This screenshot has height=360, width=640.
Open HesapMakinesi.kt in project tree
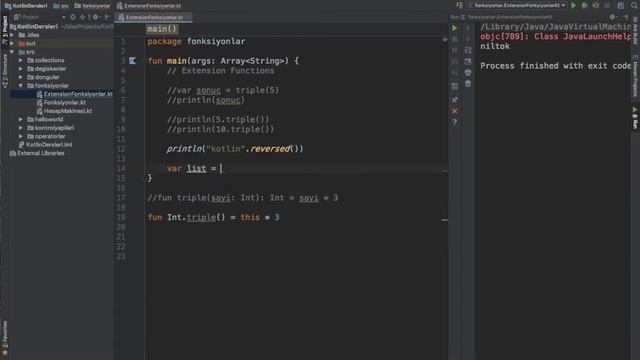pos(67,111)
